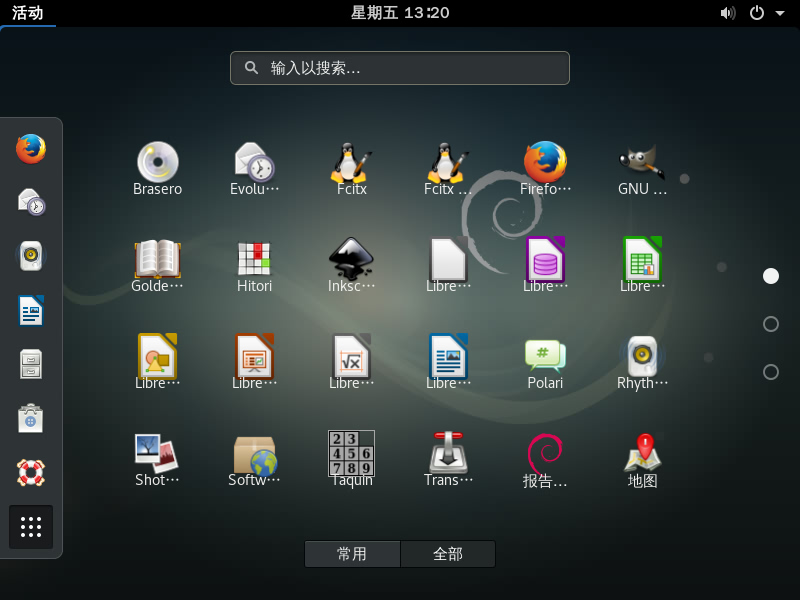
Task: Start the Hitori puzzle game
Action: pos(255,265)
